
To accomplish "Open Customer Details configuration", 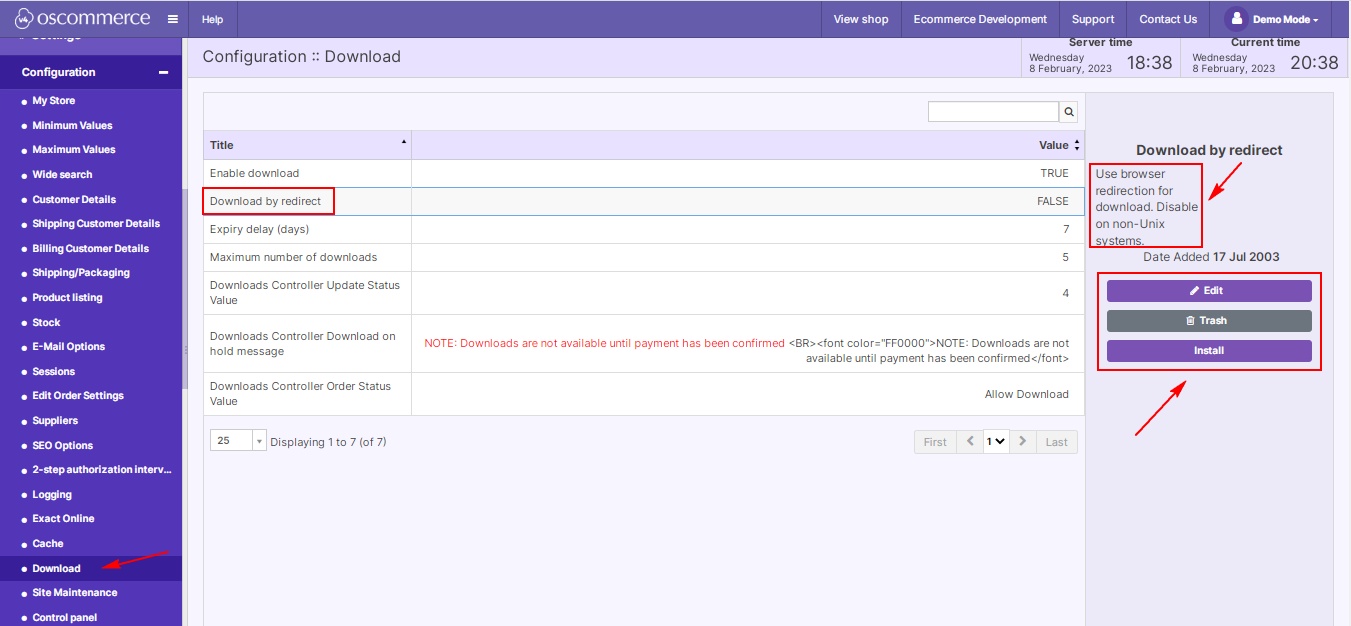I will [x=74, y=200].
